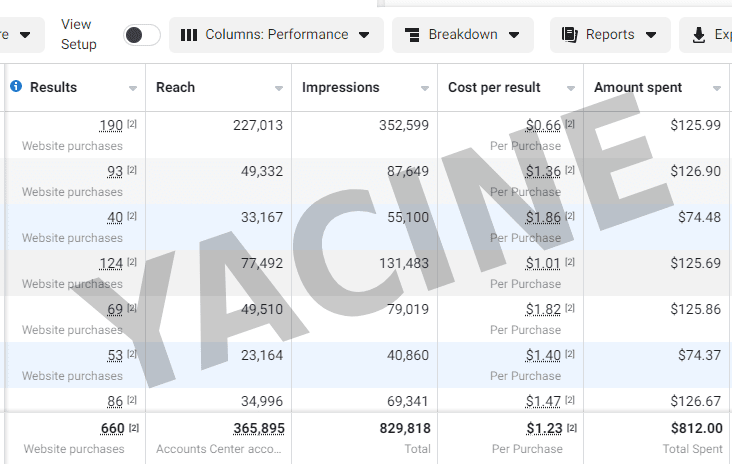Click the info icon next to Results

16,86
